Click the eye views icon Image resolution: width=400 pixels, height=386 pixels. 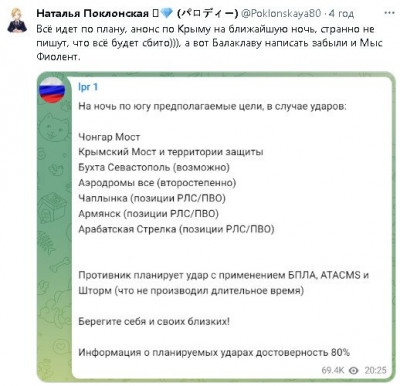354,370
